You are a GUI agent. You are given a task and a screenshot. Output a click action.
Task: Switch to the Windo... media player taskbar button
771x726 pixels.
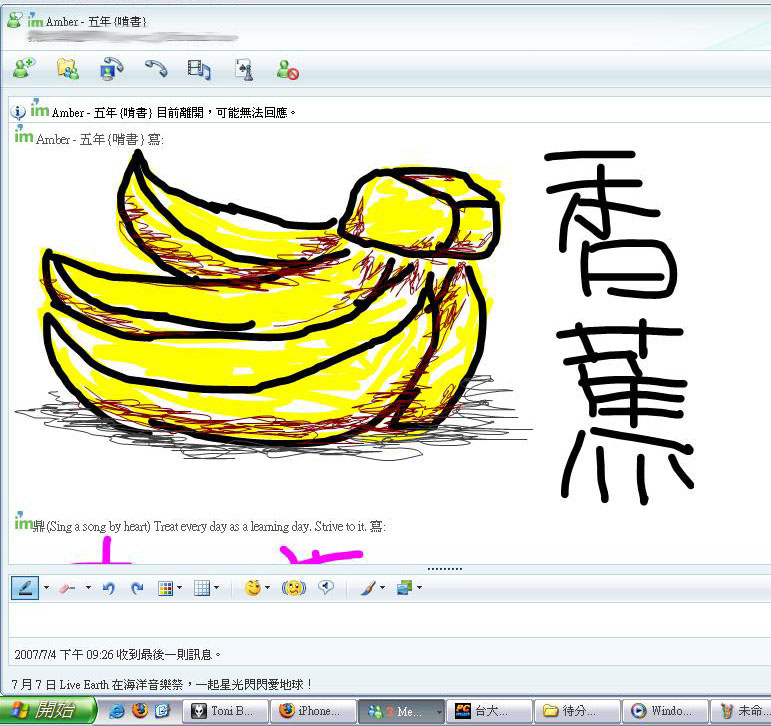[x=665, y=712]
